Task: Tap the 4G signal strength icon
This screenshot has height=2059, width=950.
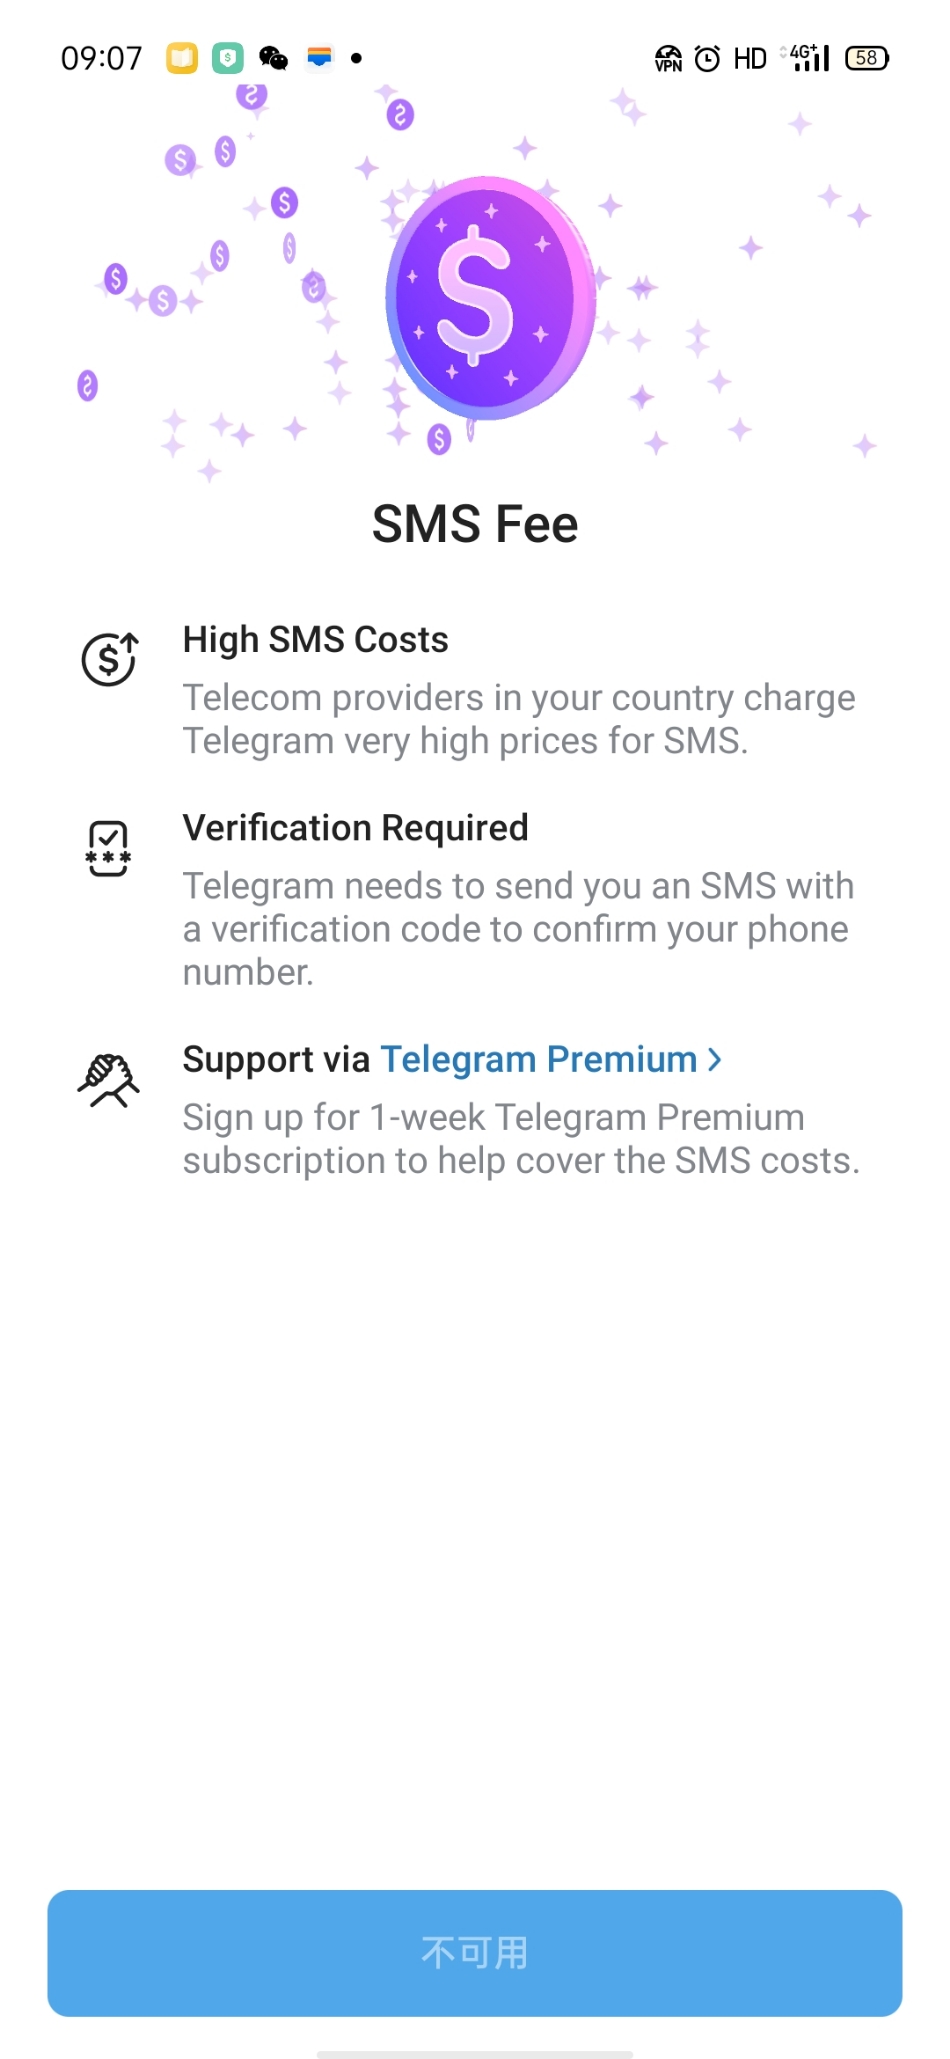Action: point(810,58)
